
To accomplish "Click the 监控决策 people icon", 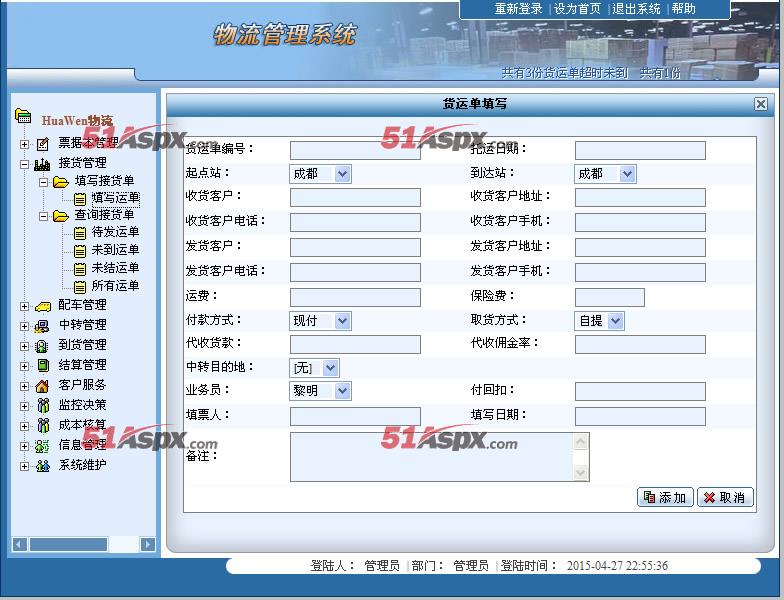I will click(x=43, y=406).
